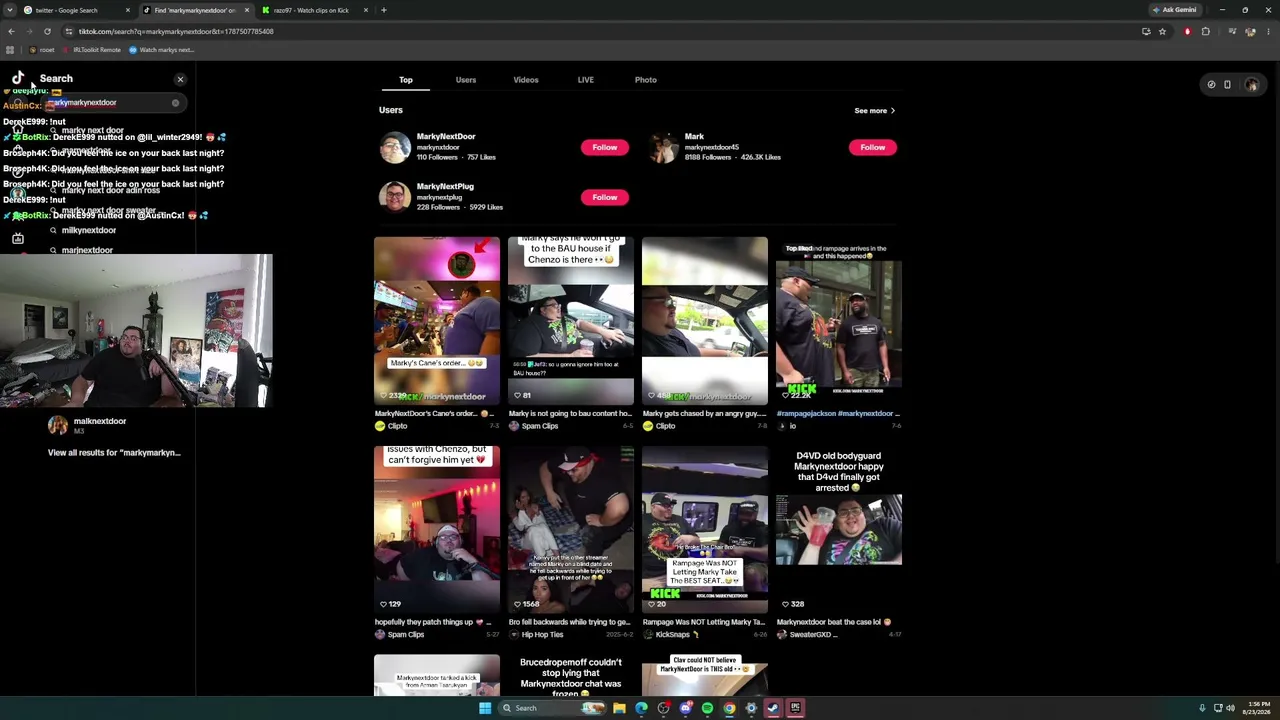Select the marjnextdoor search suggestion
1280x720 pixels.
87,250
